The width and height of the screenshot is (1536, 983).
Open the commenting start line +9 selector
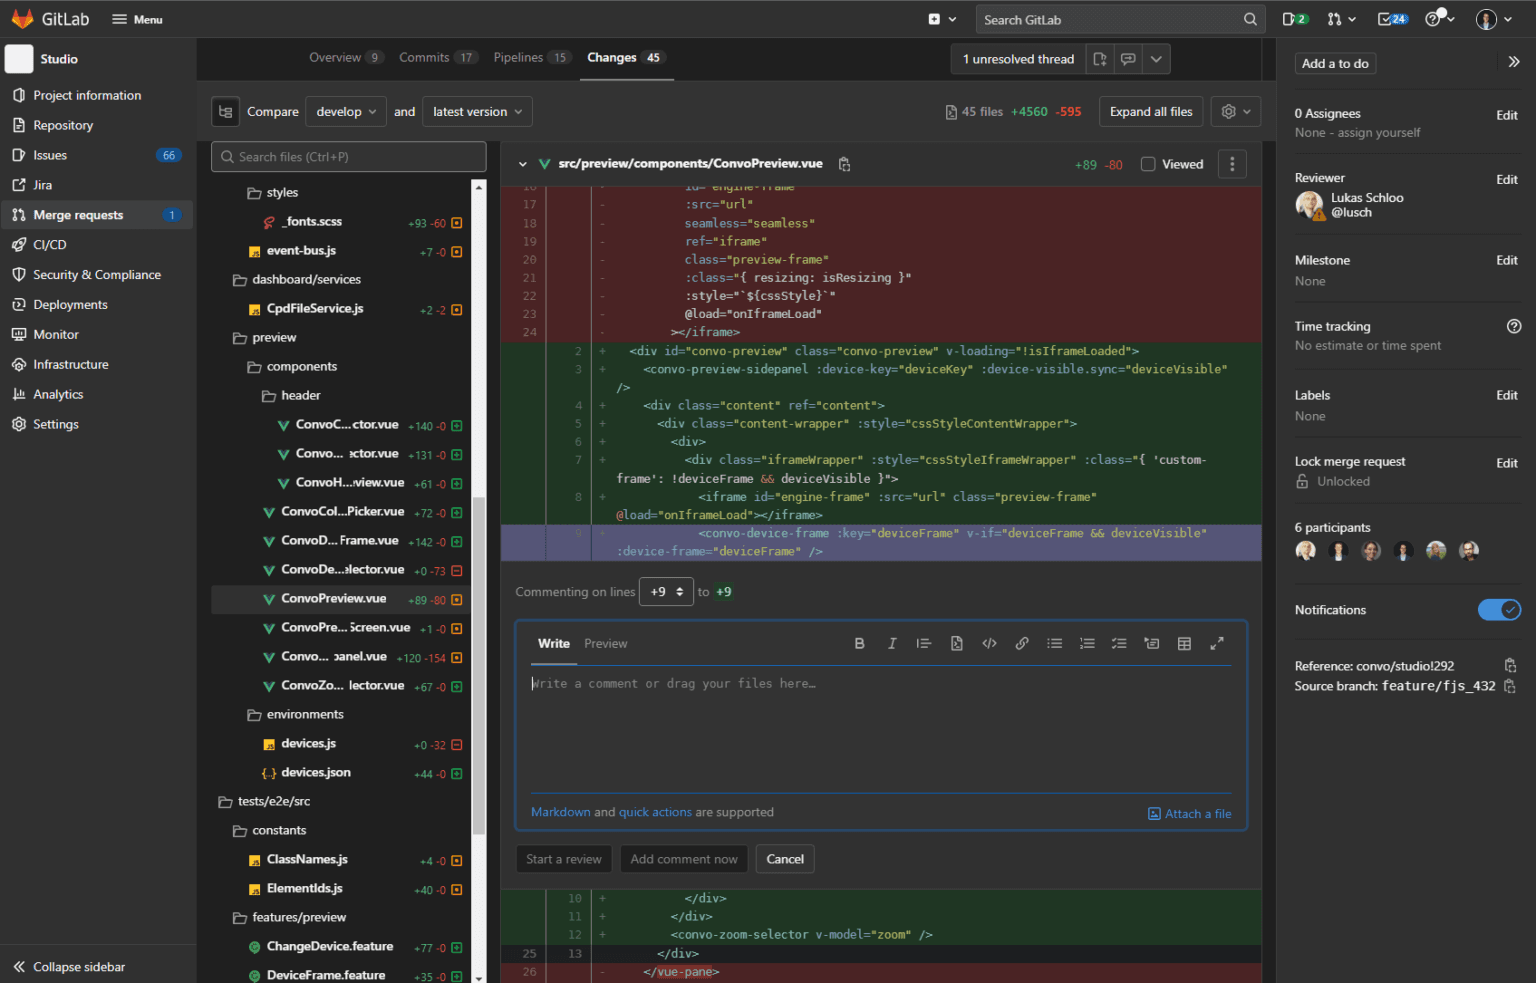(x=666, y=592)
